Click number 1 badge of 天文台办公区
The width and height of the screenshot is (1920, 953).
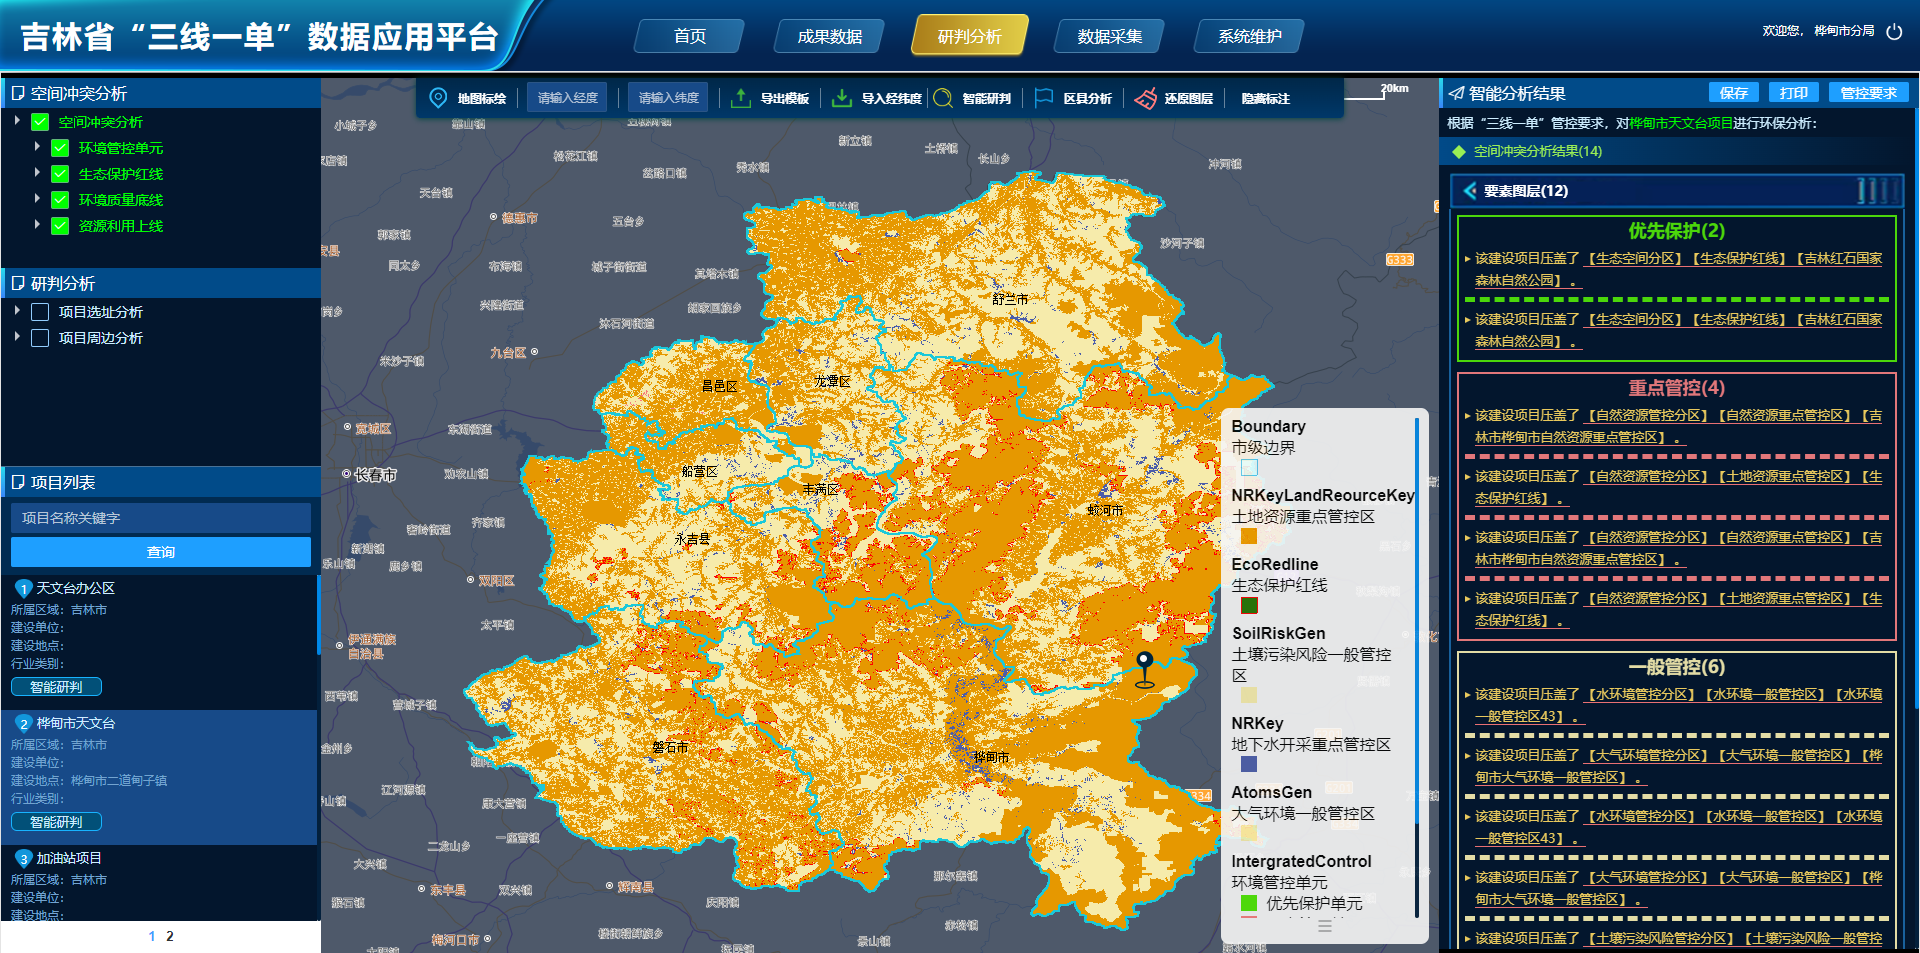point(24,589)
